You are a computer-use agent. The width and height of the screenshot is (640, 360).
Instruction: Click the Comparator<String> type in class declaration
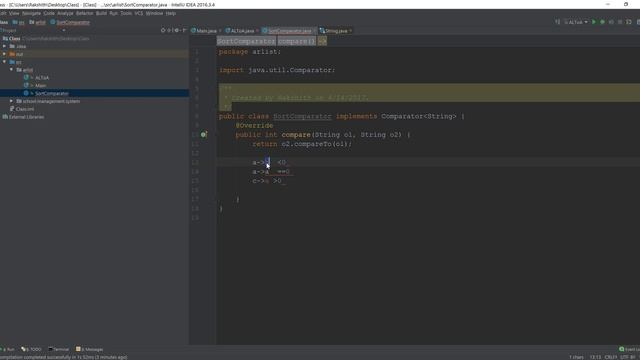[x=419, y=116]
